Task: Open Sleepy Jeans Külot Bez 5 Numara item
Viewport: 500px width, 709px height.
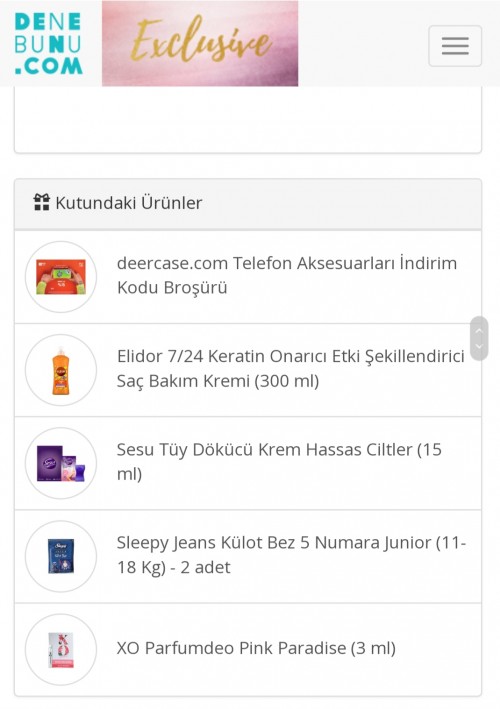Action: (x=291, y=555)
